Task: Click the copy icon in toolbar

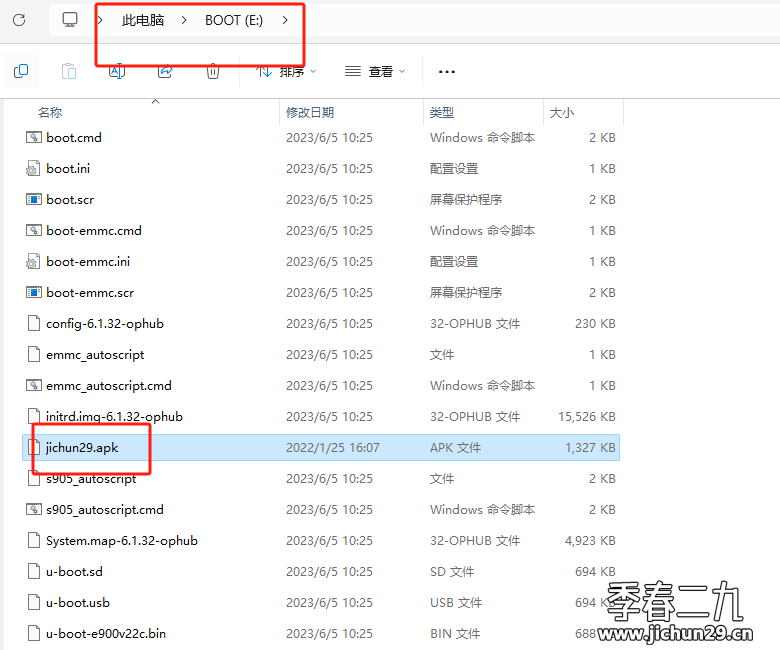Action: (21, 72)
